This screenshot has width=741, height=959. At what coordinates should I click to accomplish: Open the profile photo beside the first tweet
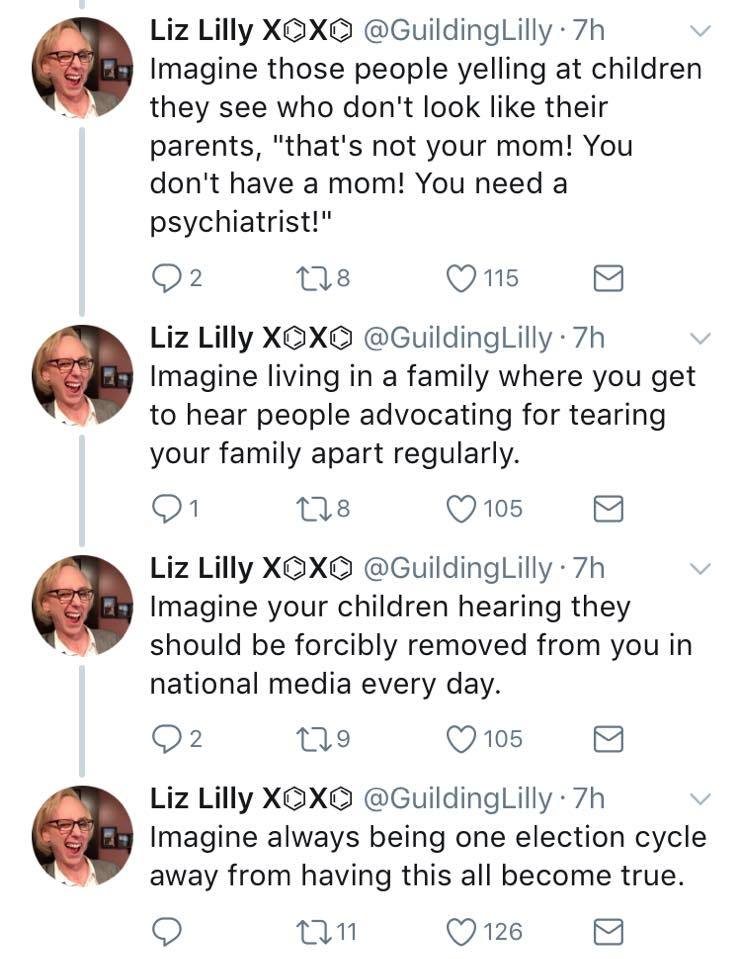[x=83, y=68]
